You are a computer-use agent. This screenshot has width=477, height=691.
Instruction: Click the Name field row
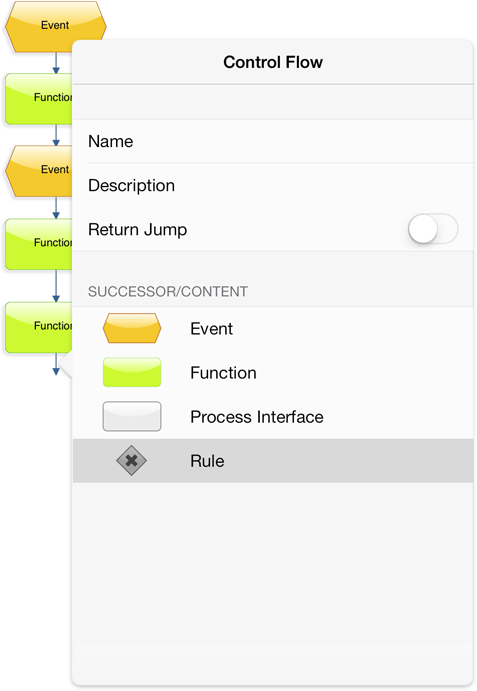pyautogui.click(x=273, y=141)
